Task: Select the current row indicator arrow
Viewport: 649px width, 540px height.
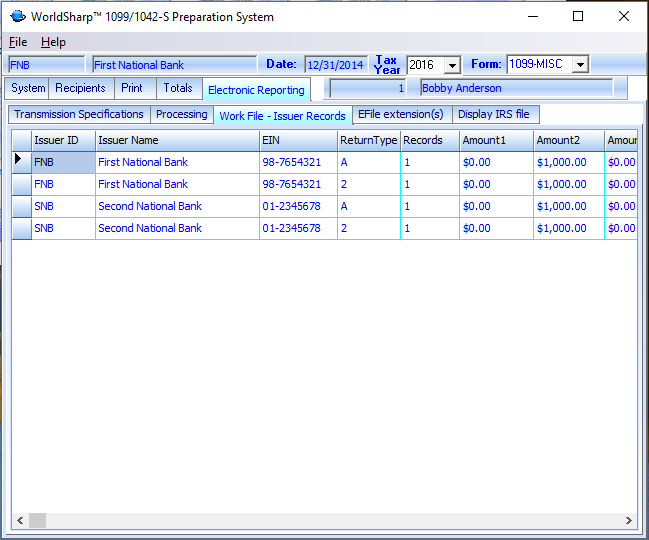Action: pos(20,162)
